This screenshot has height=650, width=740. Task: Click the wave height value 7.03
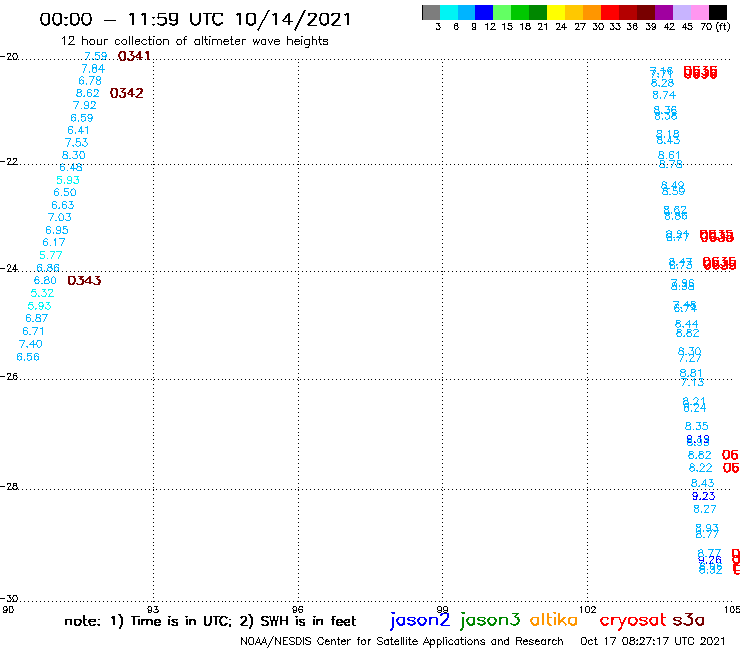tap(59, 218)
